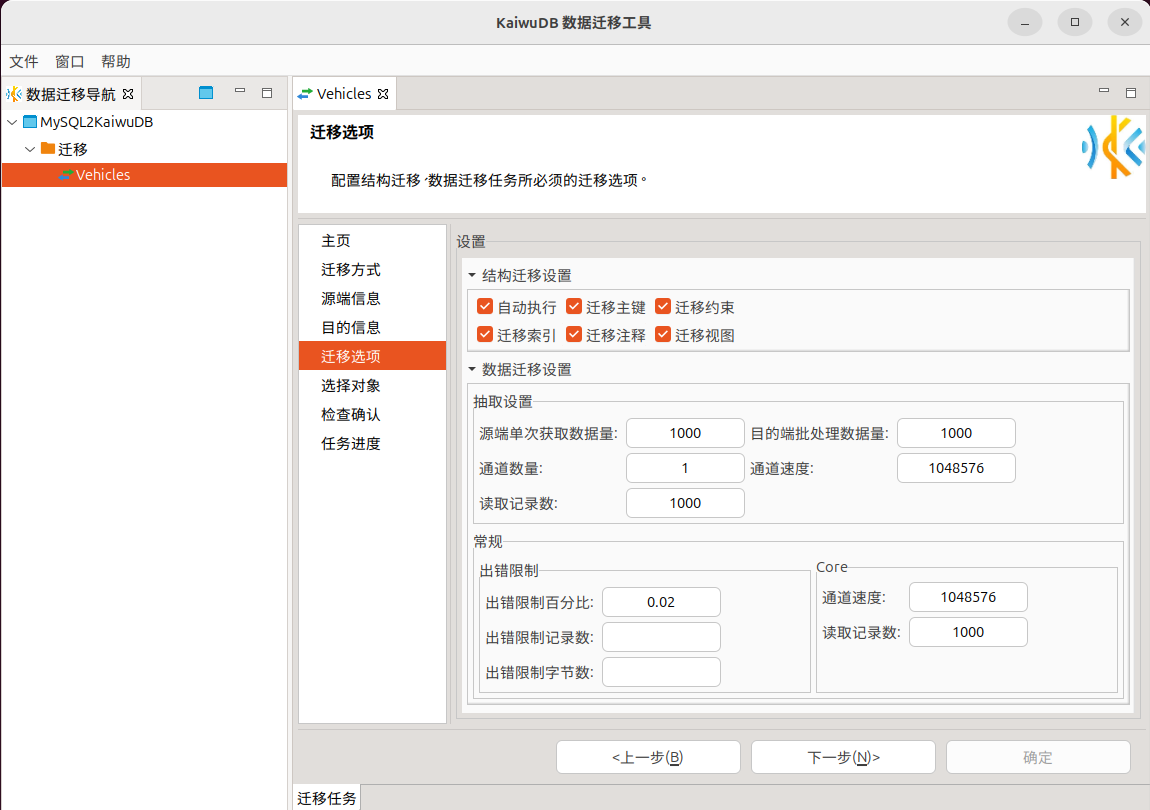This screenshot has height=810, width=1150.
Task: Click the 出错限制字节数 field
Action: click(x=661, y=672)
